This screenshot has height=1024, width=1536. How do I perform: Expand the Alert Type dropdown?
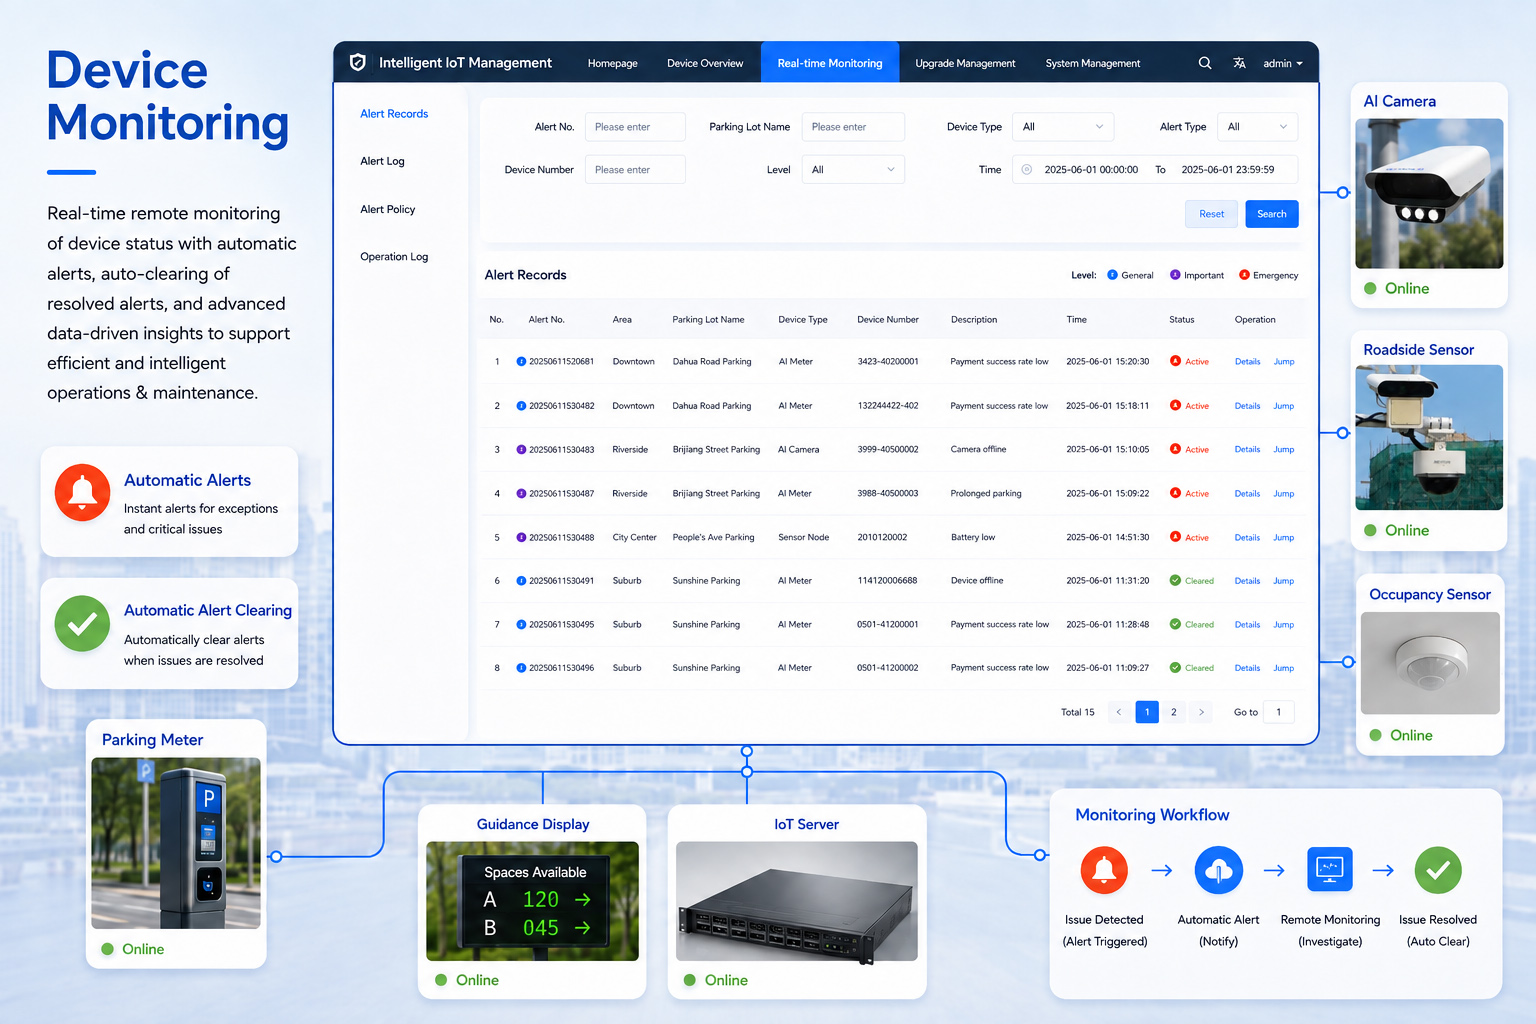point(1258,127)
